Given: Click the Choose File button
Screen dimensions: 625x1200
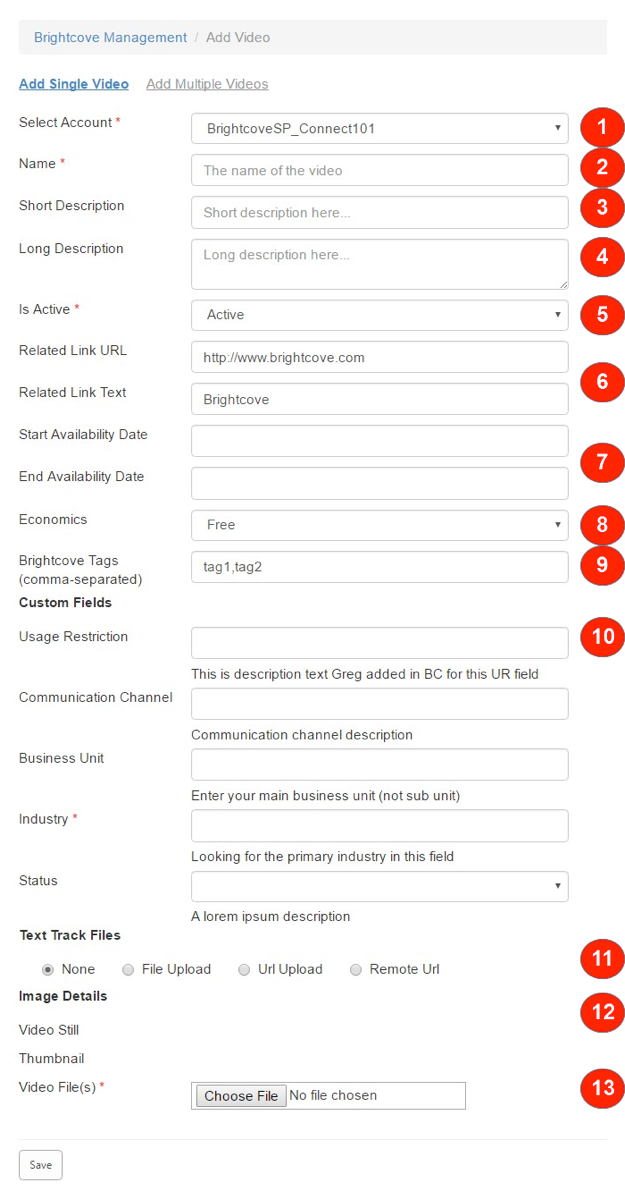Looking at the screenshot, I should [x=241, y=1096].
